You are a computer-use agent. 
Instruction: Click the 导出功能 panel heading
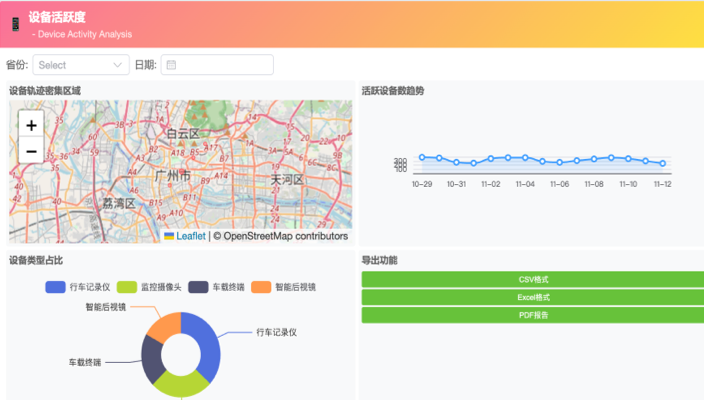pos(379,260)
